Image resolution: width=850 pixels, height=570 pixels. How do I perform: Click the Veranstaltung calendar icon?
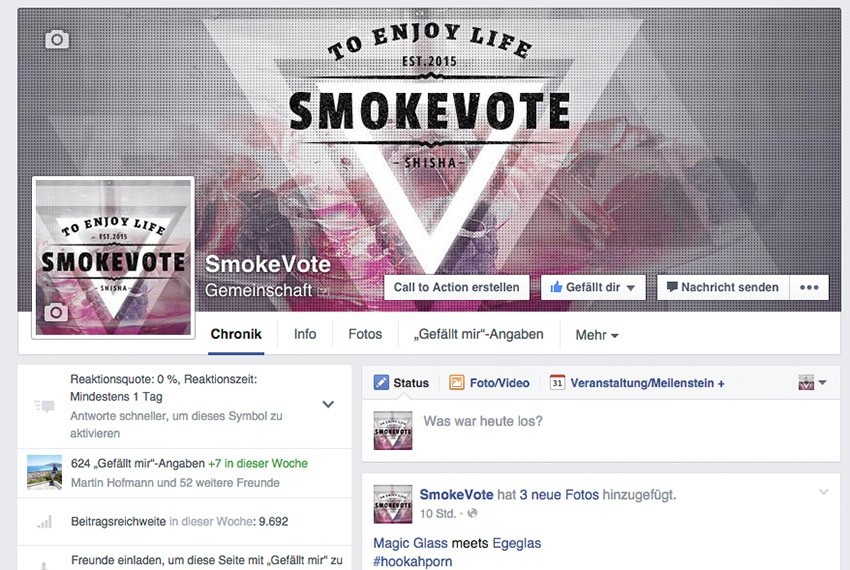557,382
